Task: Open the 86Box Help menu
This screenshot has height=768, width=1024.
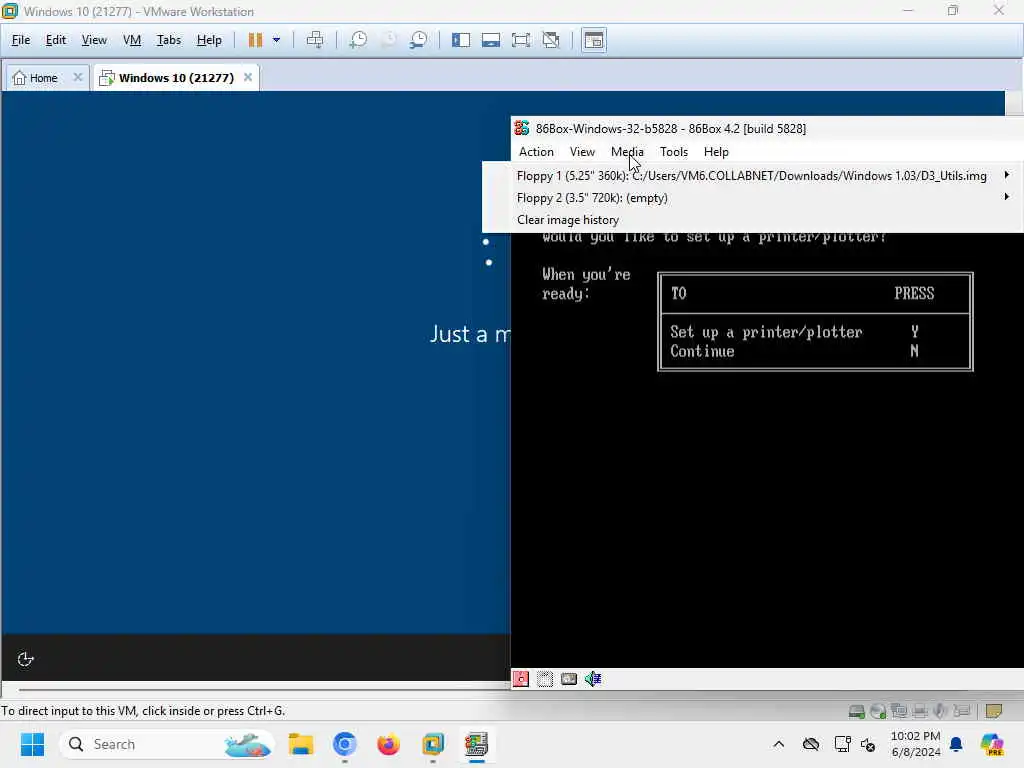Action: (x=716, y=152)
